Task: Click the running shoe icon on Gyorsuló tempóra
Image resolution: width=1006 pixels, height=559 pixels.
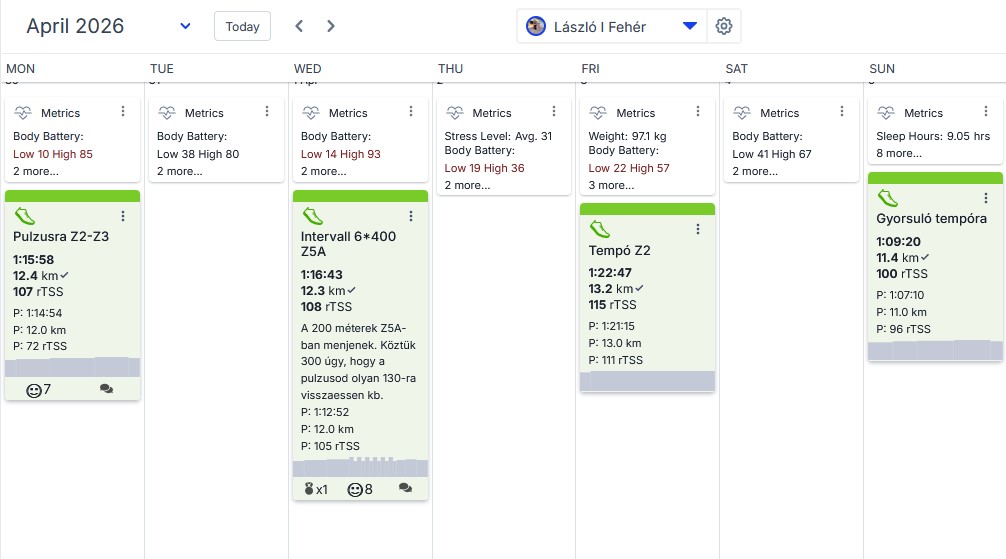Action: tap(888, 197)
